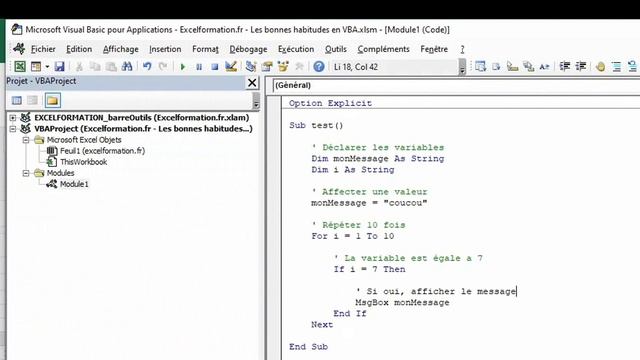Click the Copy toolbar icon

point(95,67)
